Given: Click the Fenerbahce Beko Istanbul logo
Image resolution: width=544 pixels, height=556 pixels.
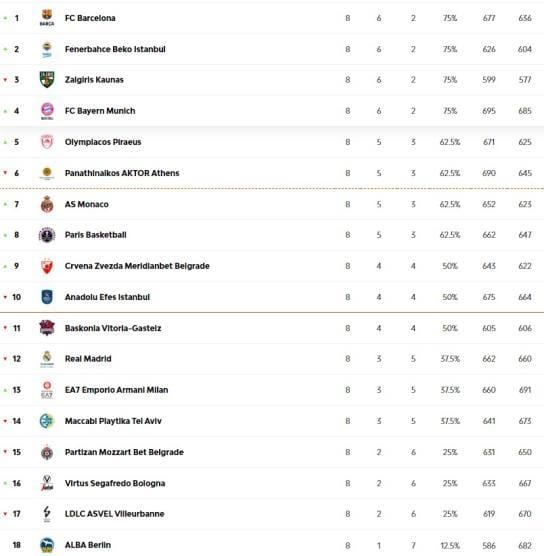Looking at the screenshot, I should [x=47, y=49].
